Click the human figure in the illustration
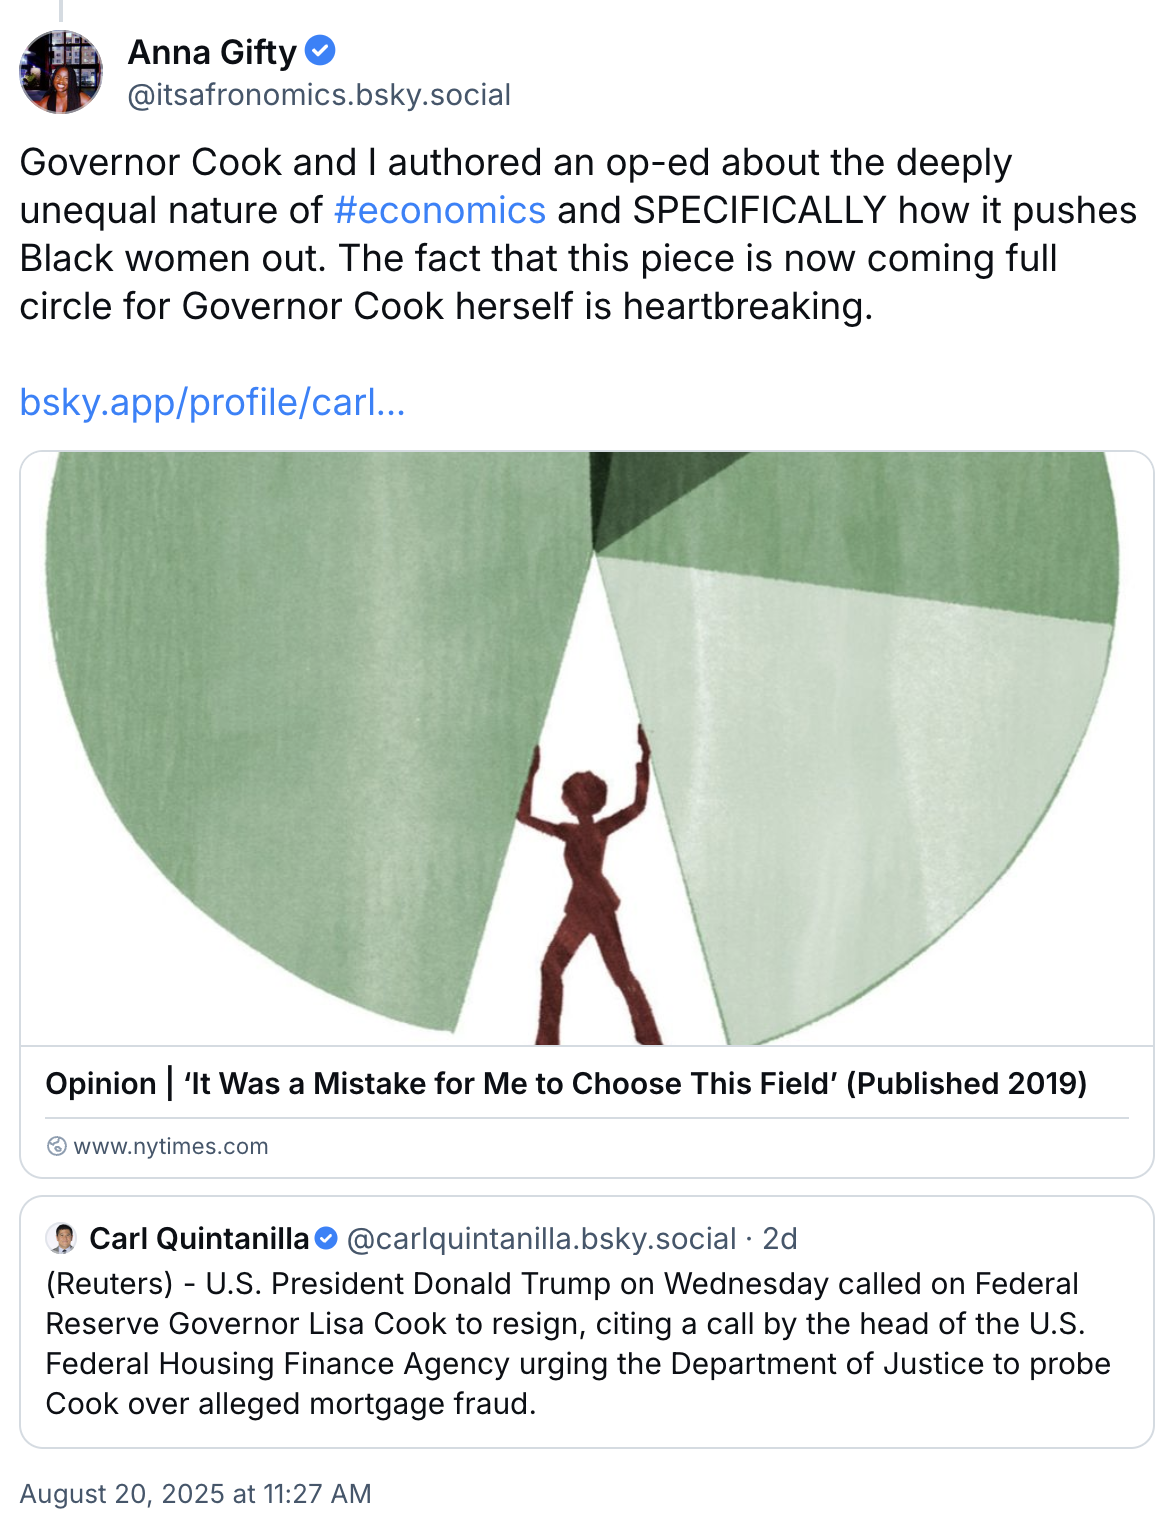 (x=587, y=890)
